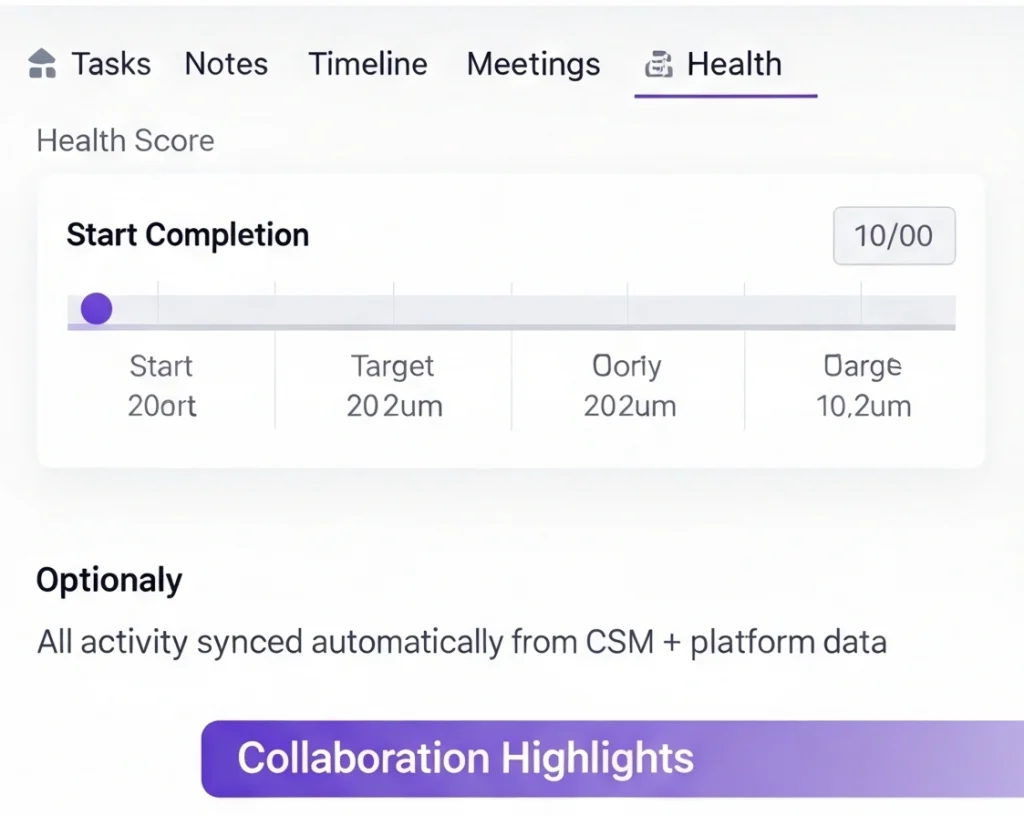Click the Health tab icon
1024x816 pixels.
pos(658,65)
